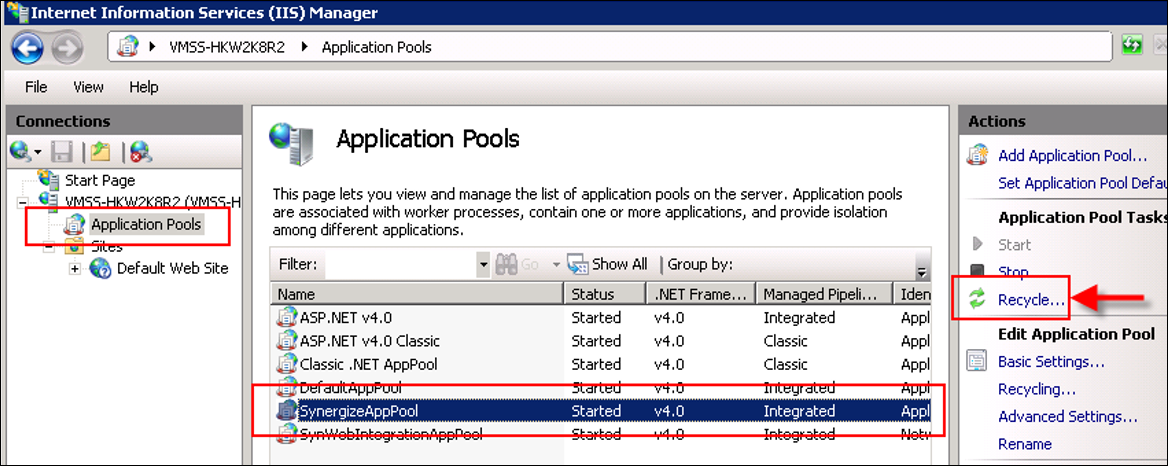This screenshot has height=466, width=1168.
Task: Click the green refresh icon beside the address bar
Action: (x=1132, y=45)
